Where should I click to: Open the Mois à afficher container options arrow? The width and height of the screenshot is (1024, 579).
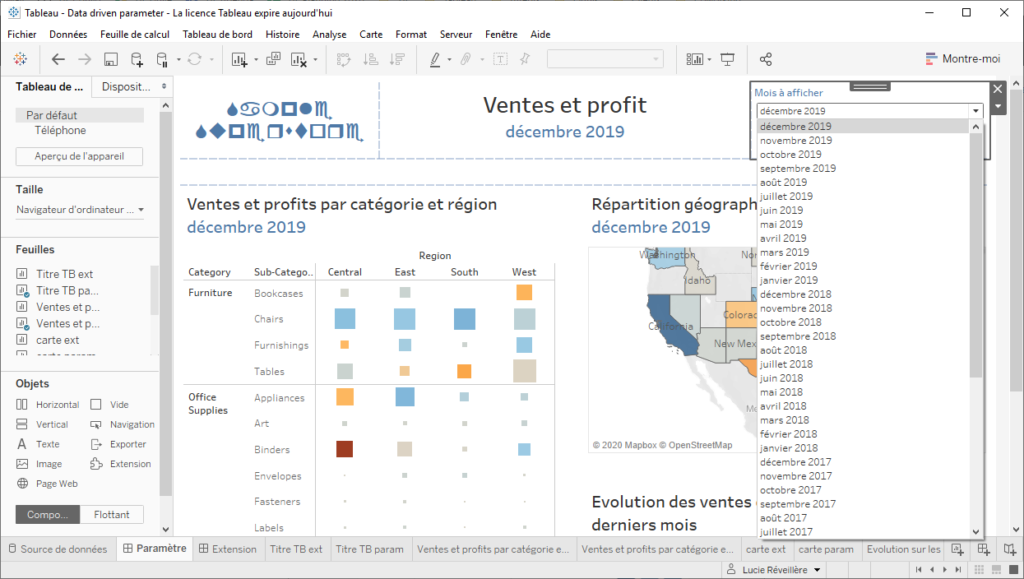point(998,106)
